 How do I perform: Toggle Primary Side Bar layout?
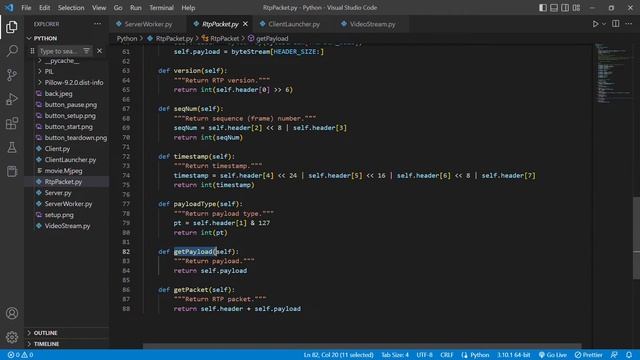543,8
